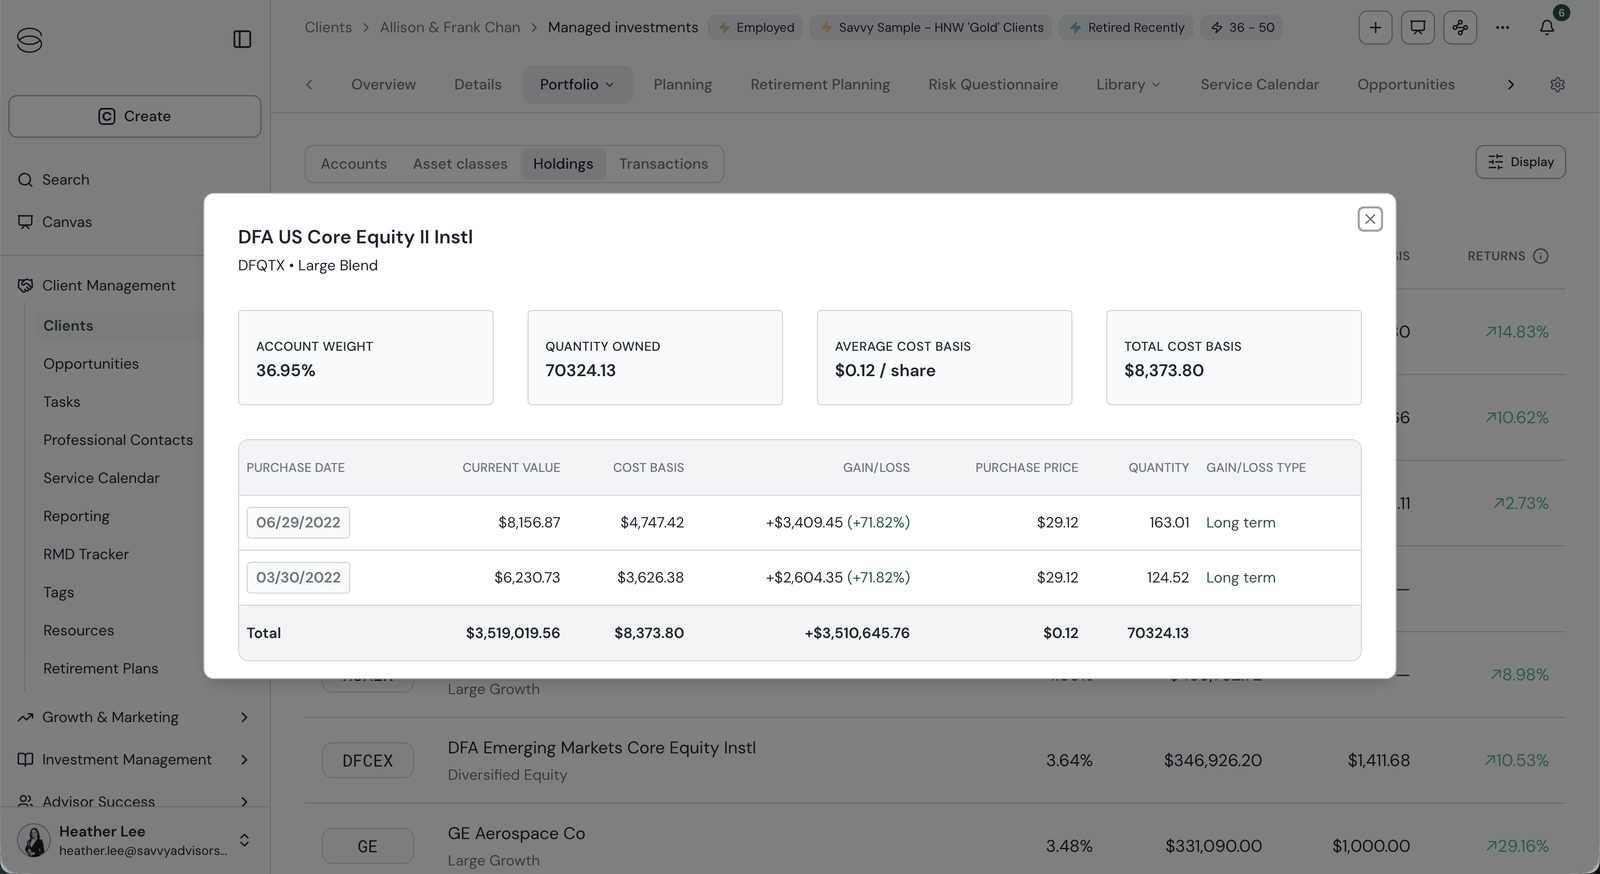Switch to the Overview tab
The image size is (1600, 874).
tap(383, 85)
